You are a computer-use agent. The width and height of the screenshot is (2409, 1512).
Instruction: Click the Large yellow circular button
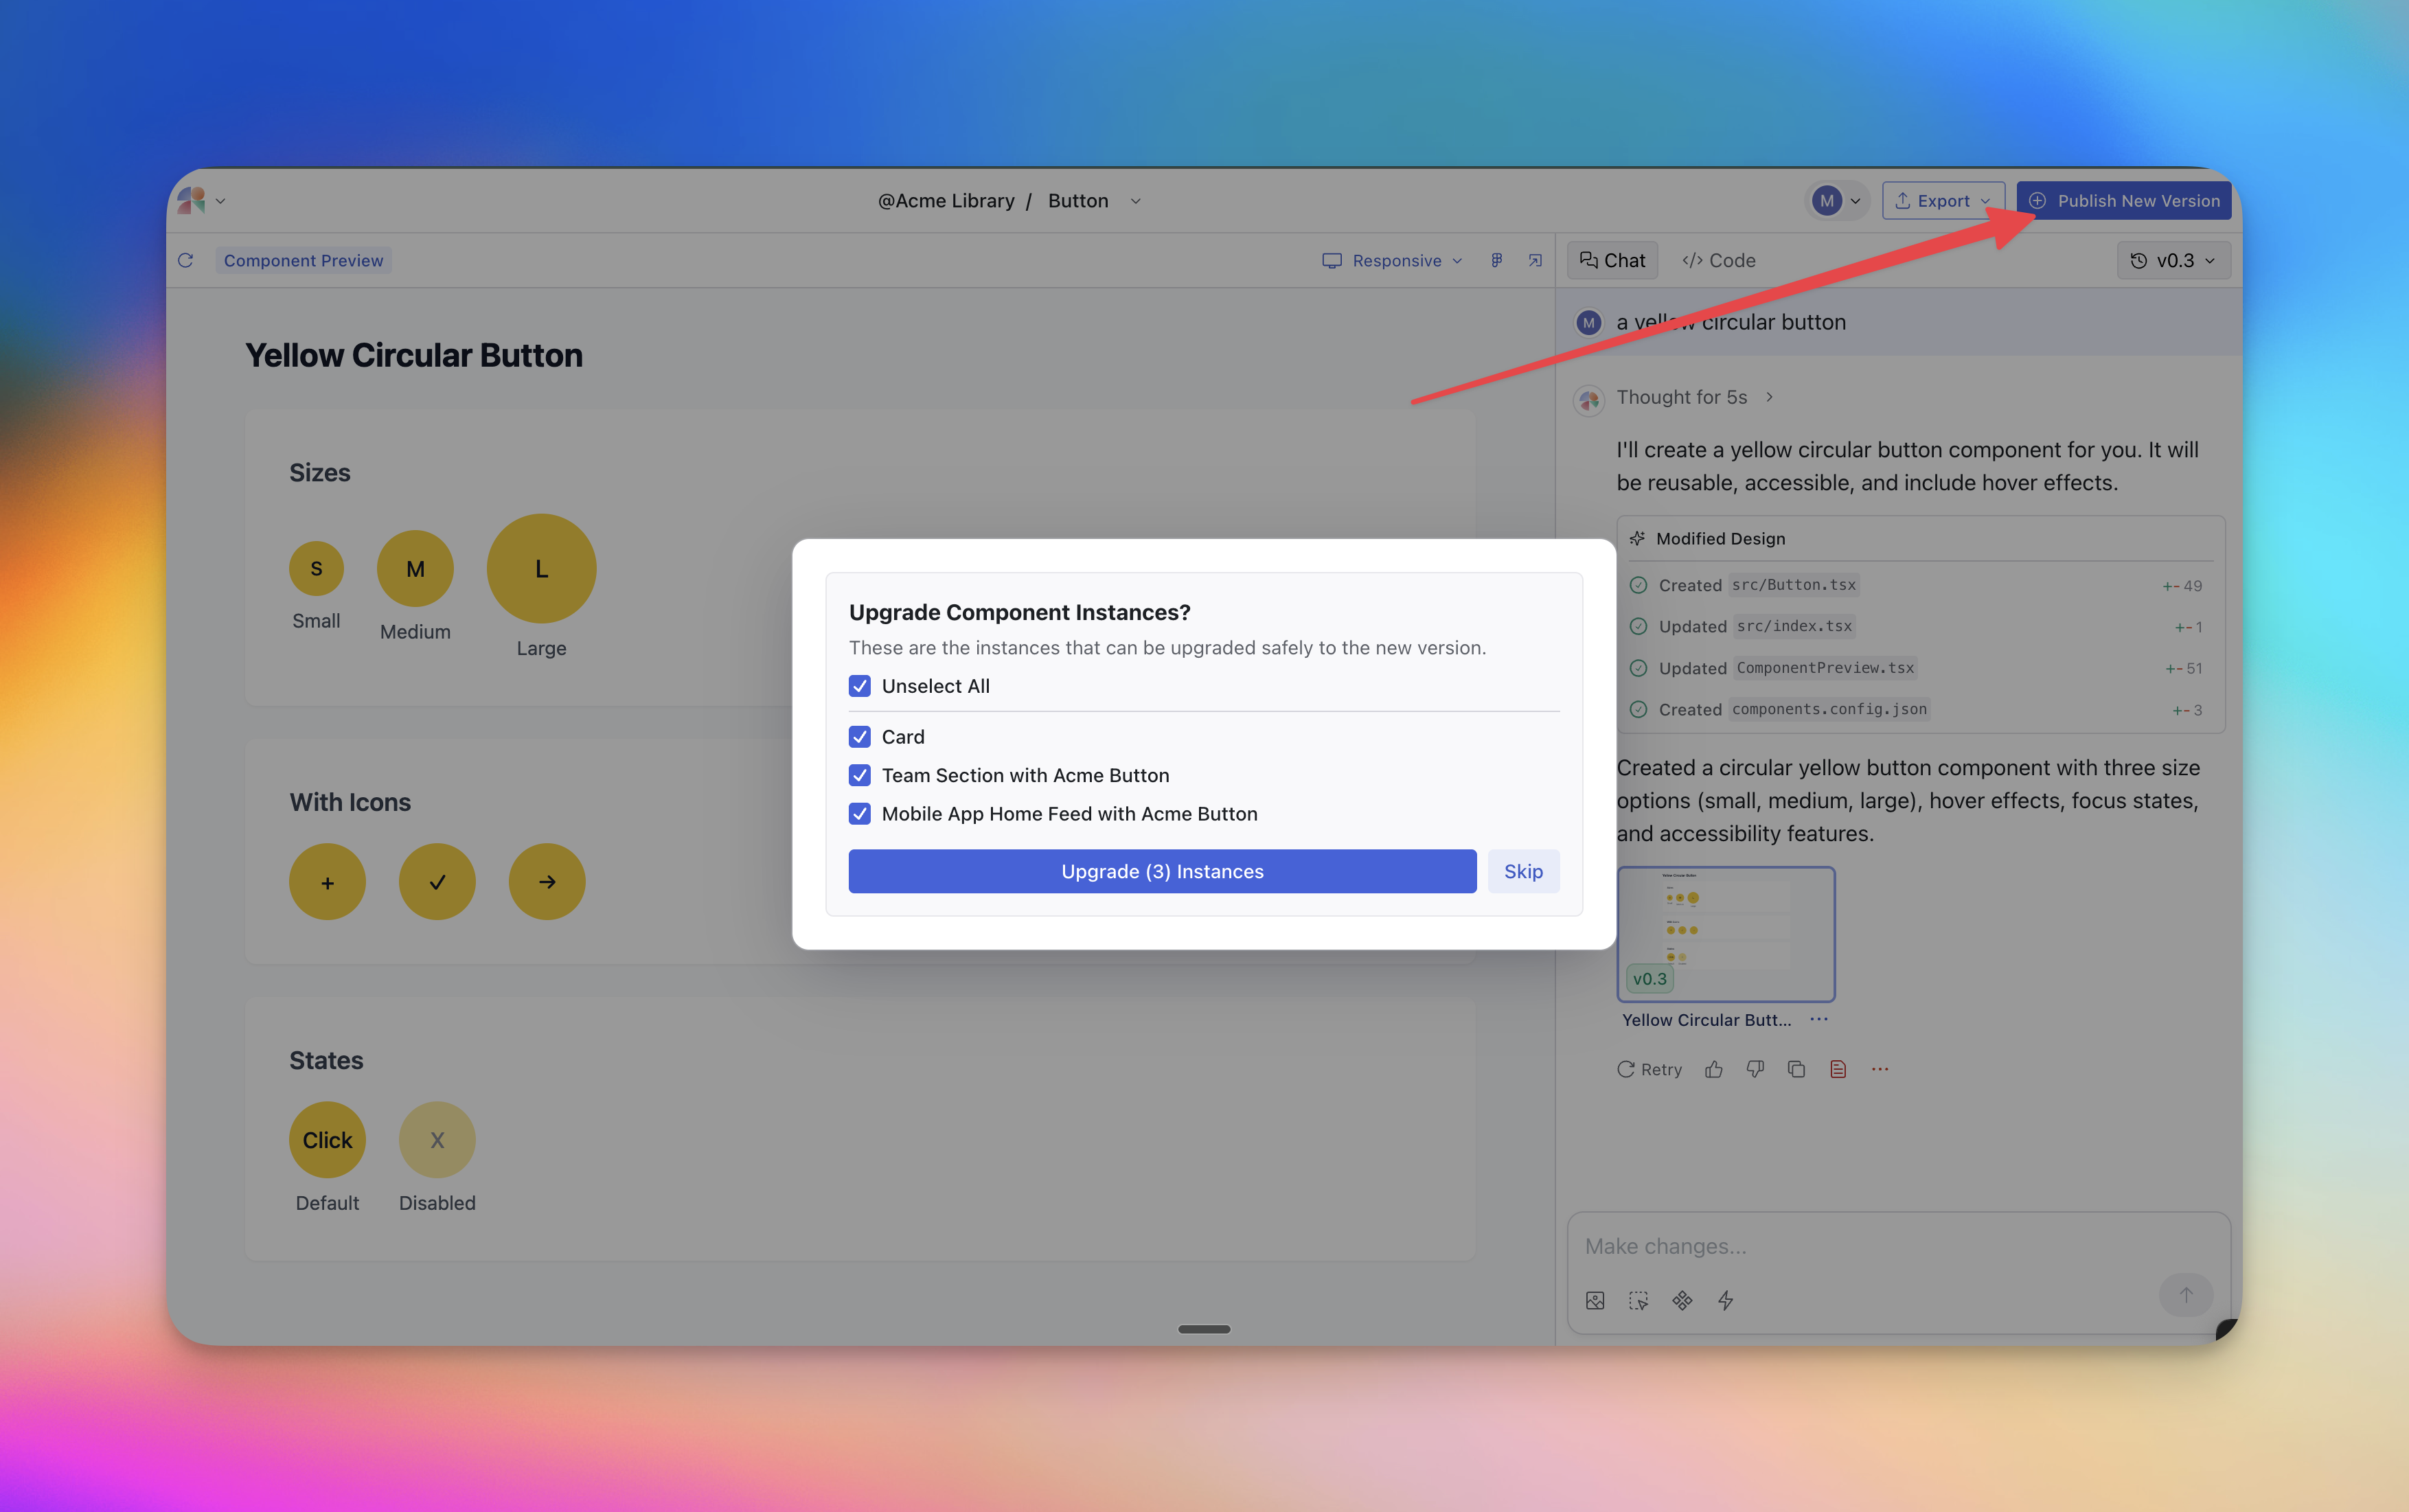(541, 568)
